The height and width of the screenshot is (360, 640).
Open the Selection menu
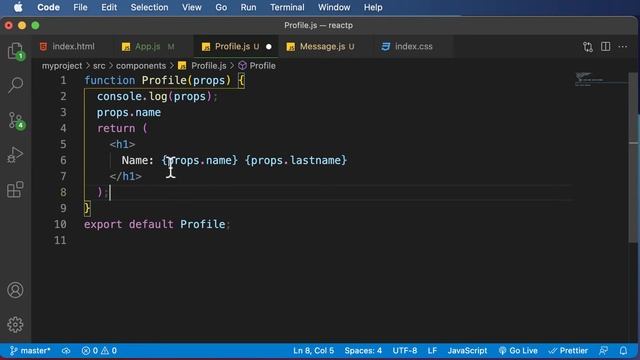[x=149, y=7]
